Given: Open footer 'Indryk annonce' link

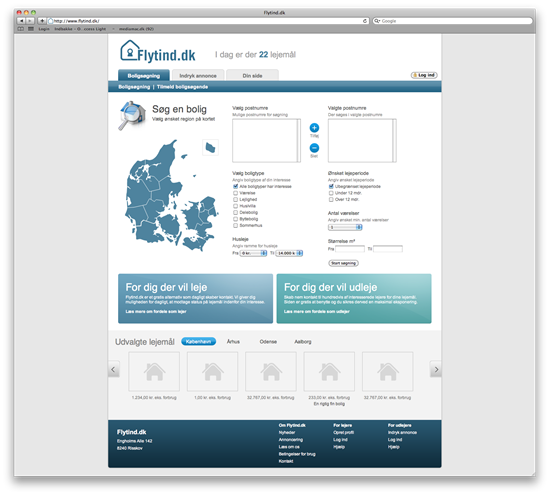Looking at the screenshot, I should pos(402,432).
